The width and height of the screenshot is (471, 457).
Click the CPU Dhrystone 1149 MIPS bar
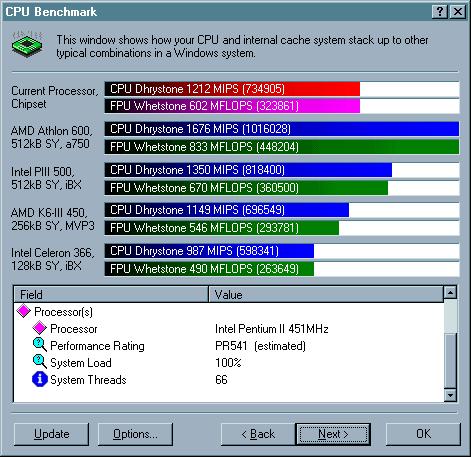227,210
